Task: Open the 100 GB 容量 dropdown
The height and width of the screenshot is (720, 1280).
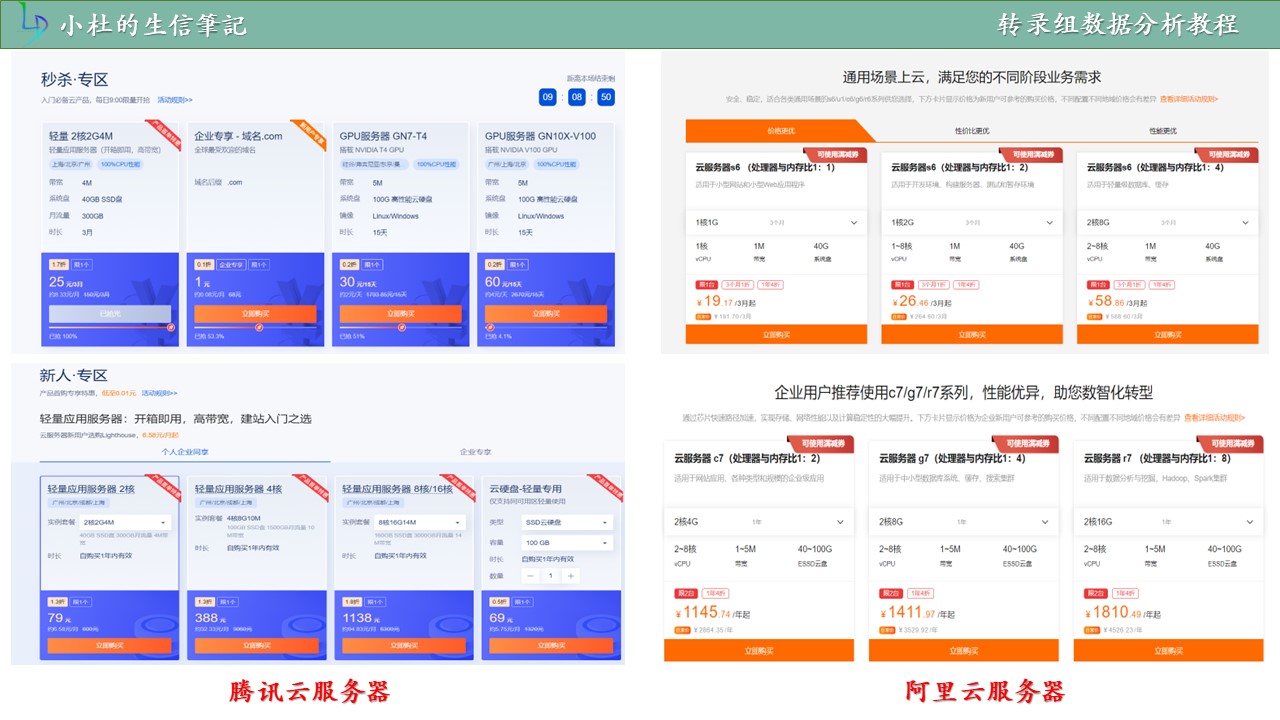Action: point(566,542)
